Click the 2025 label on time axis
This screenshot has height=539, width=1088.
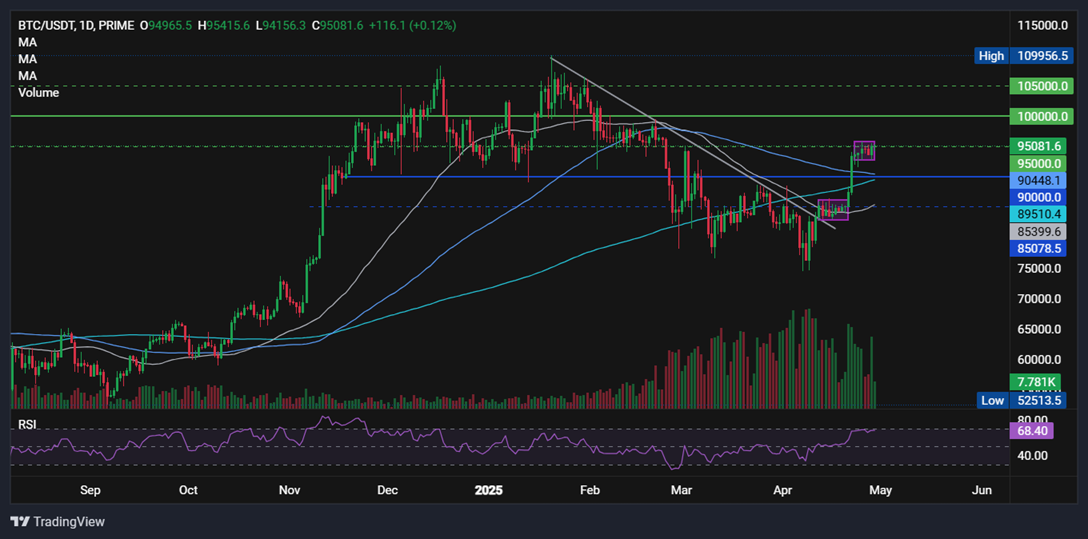[489, 491]
